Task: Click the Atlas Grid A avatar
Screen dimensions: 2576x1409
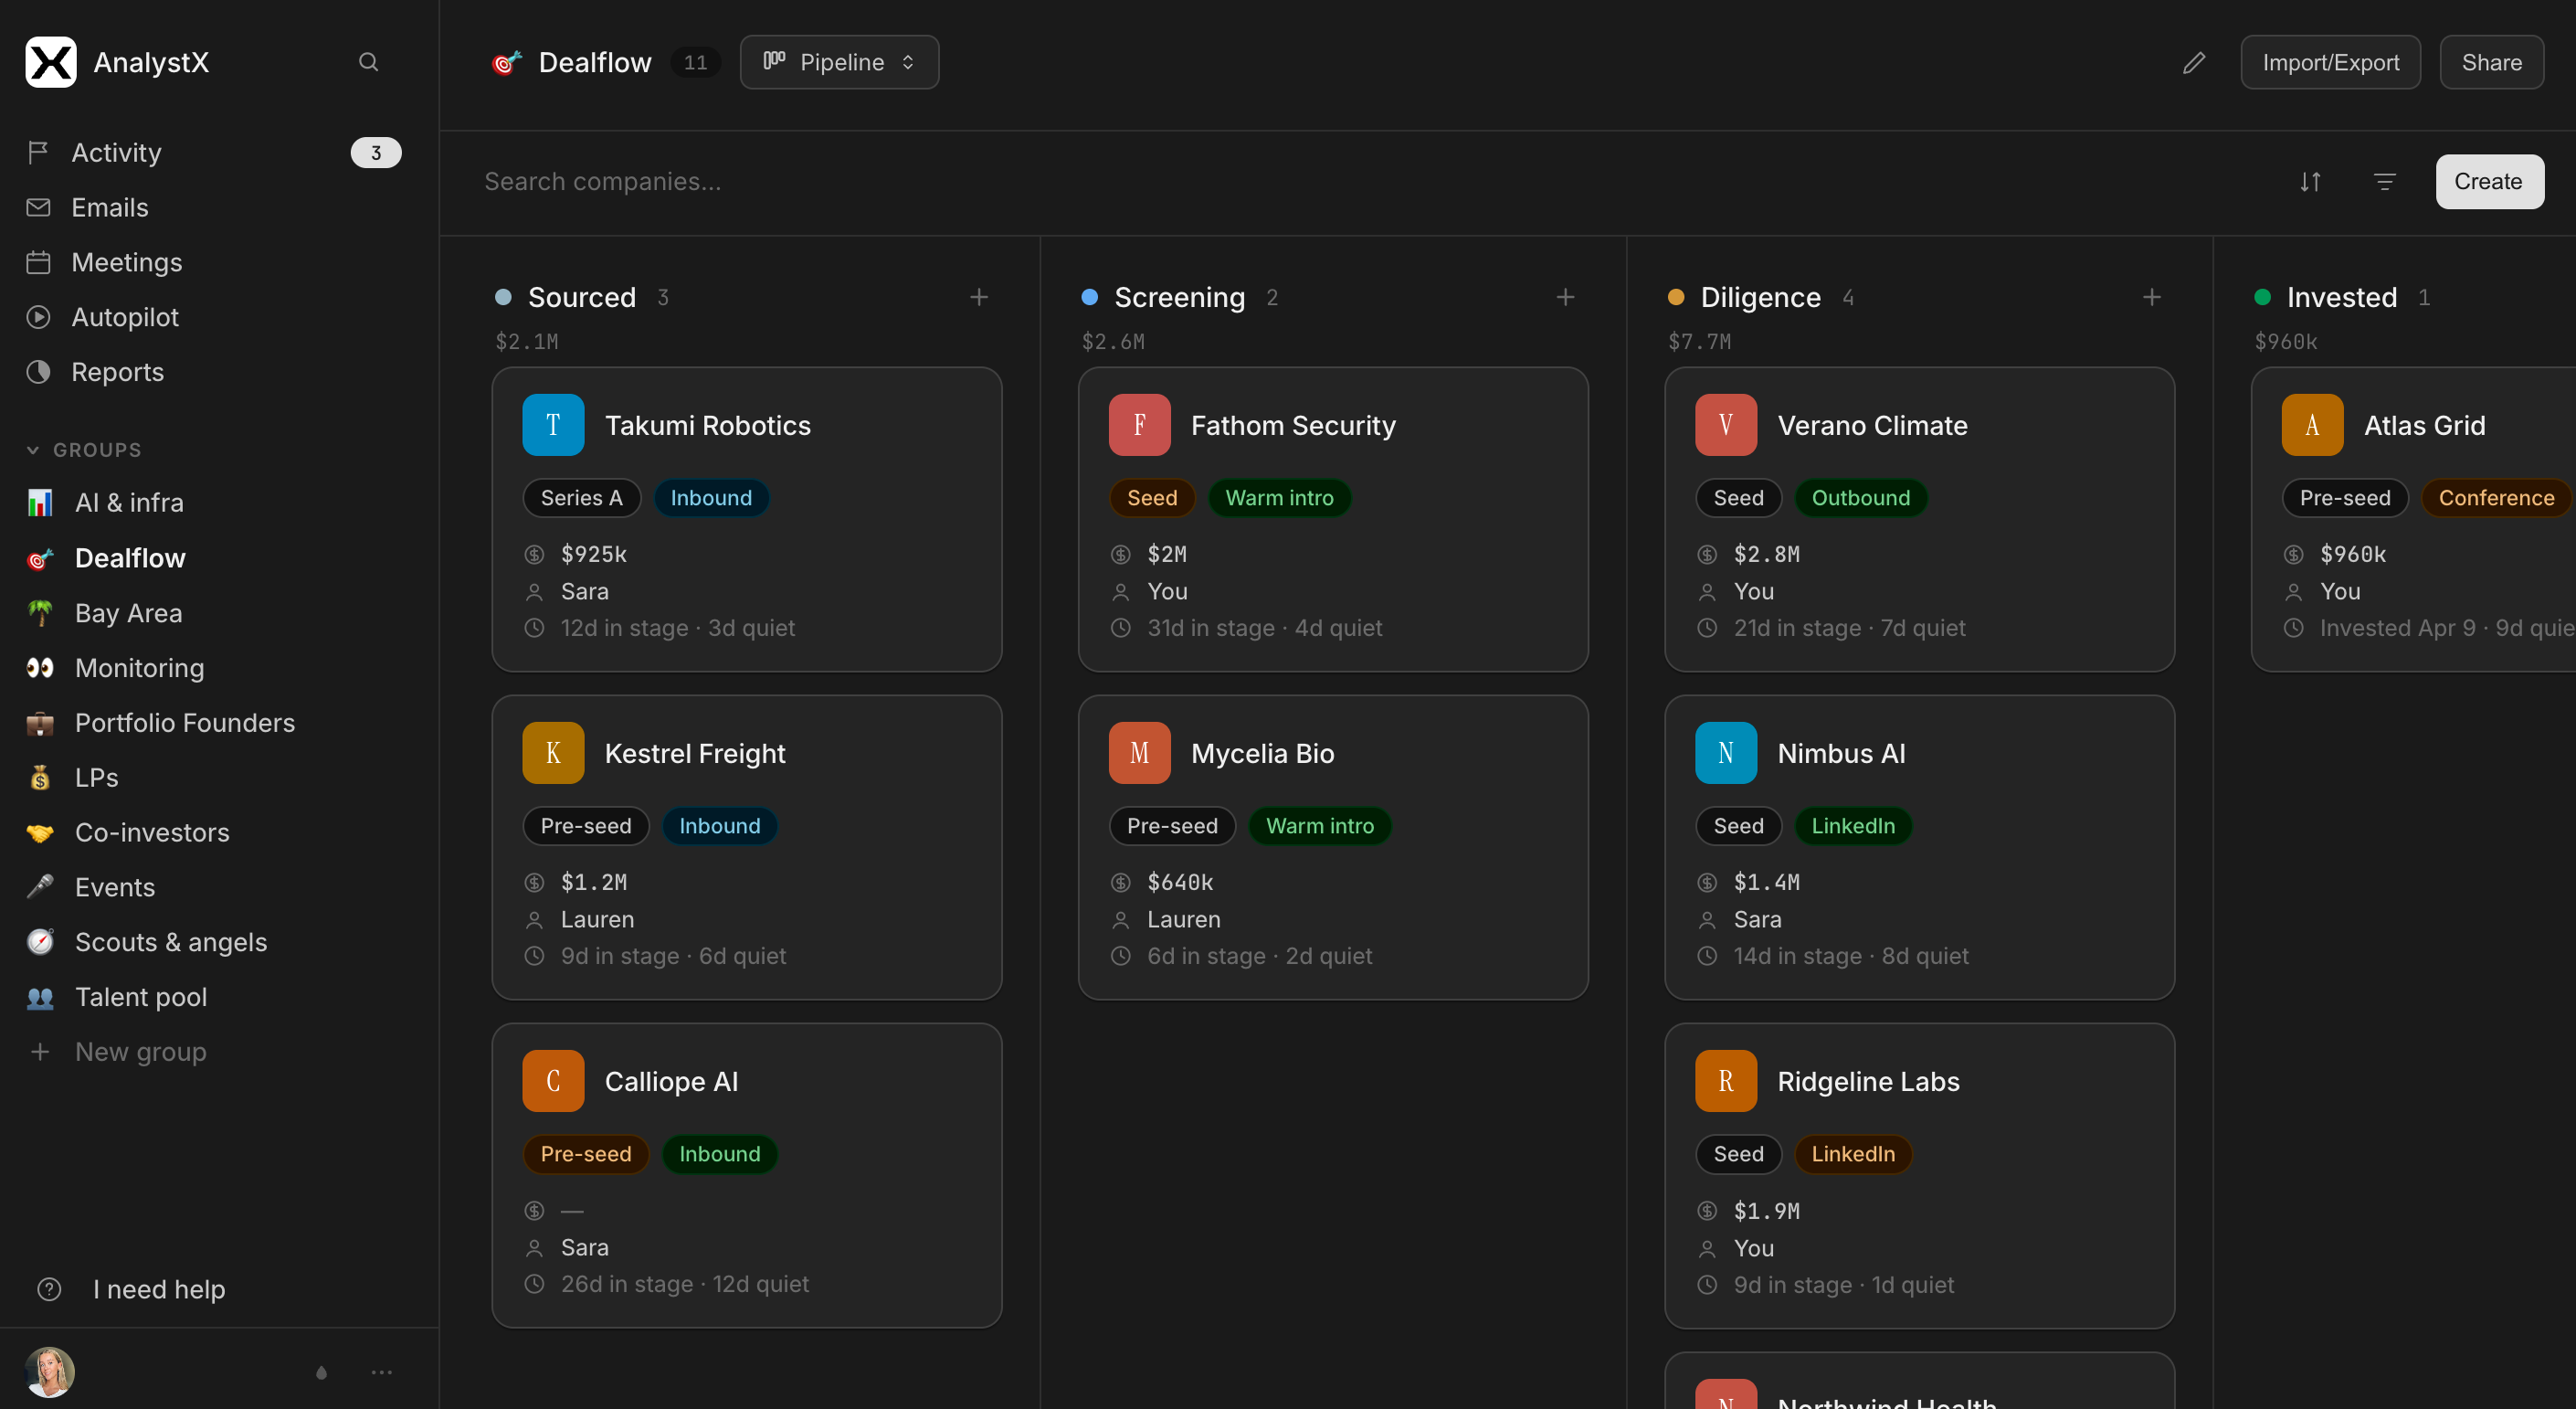Action: pyautogui.click(x=2311, y=425)
